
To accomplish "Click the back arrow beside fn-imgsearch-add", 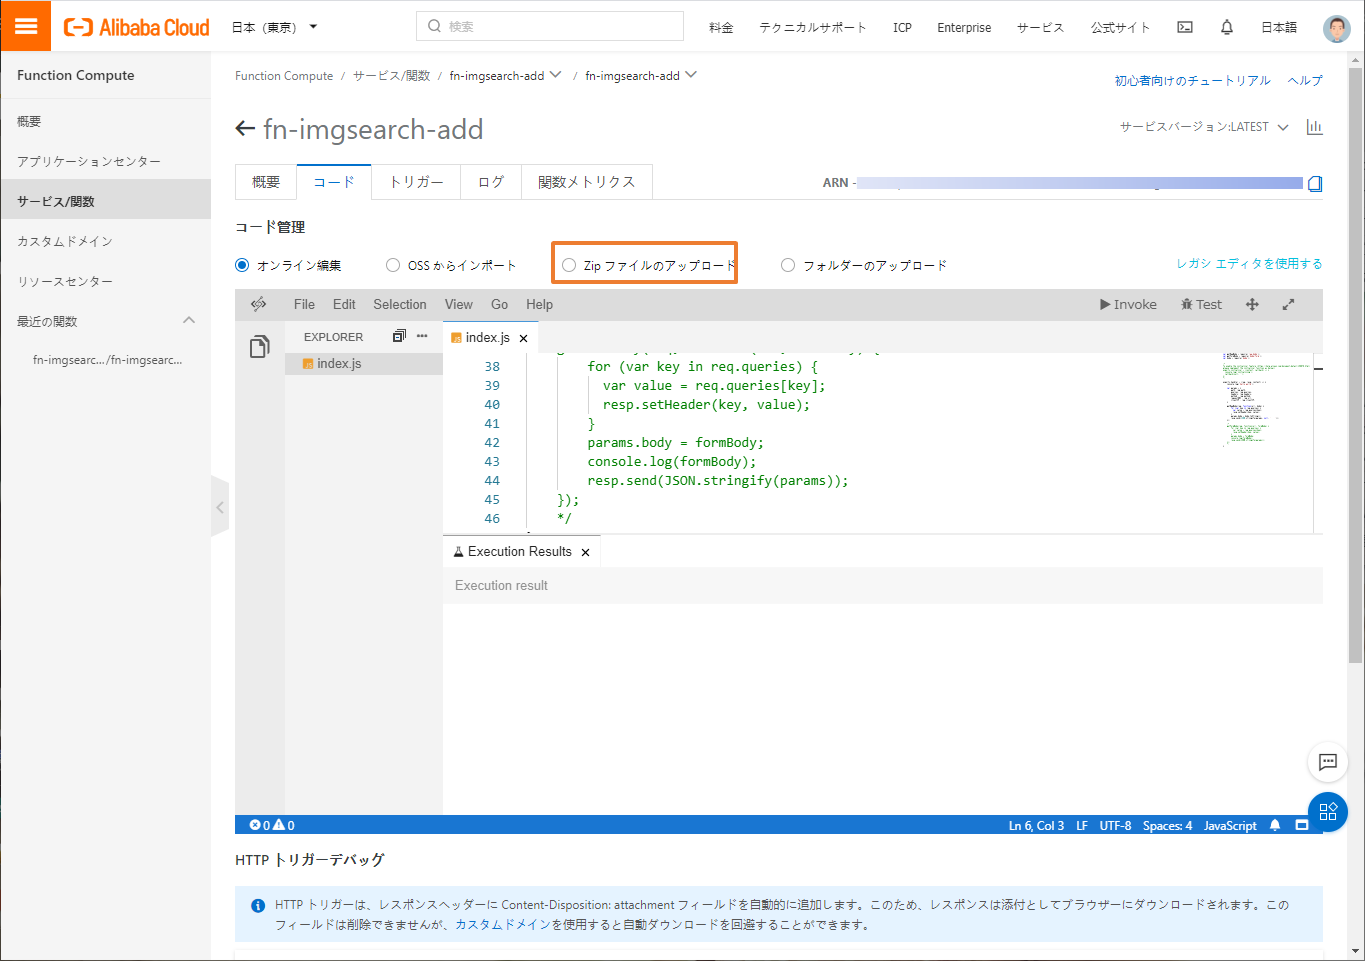I will pyautogui.click(x=245, y=129).
